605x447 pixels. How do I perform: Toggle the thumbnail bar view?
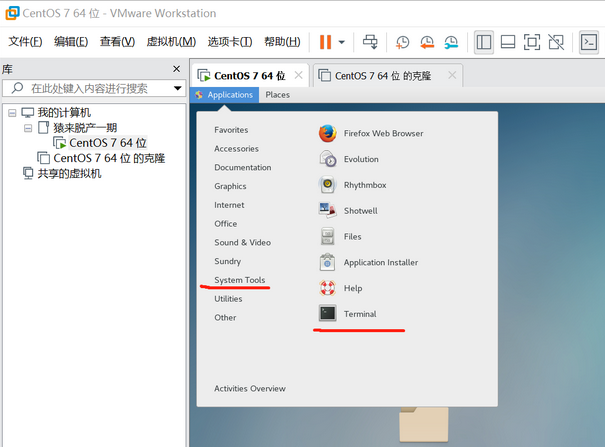click(x=508, y=42)
